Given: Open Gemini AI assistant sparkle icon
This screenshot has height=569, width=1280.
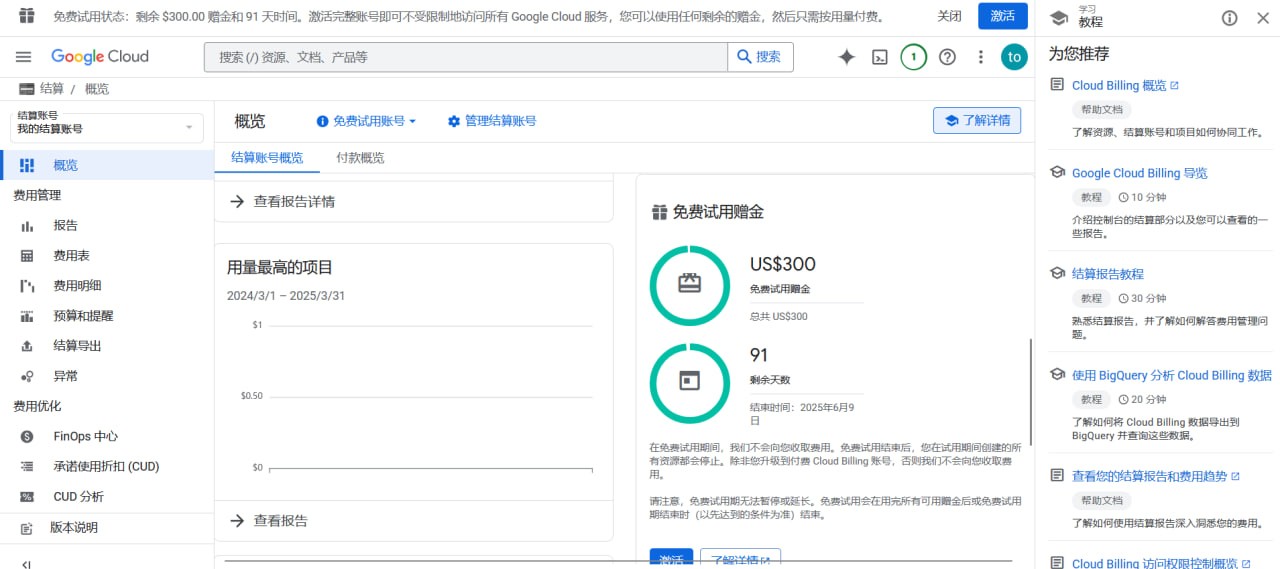Looking at the screenshot, I should (x=846, y=57).
